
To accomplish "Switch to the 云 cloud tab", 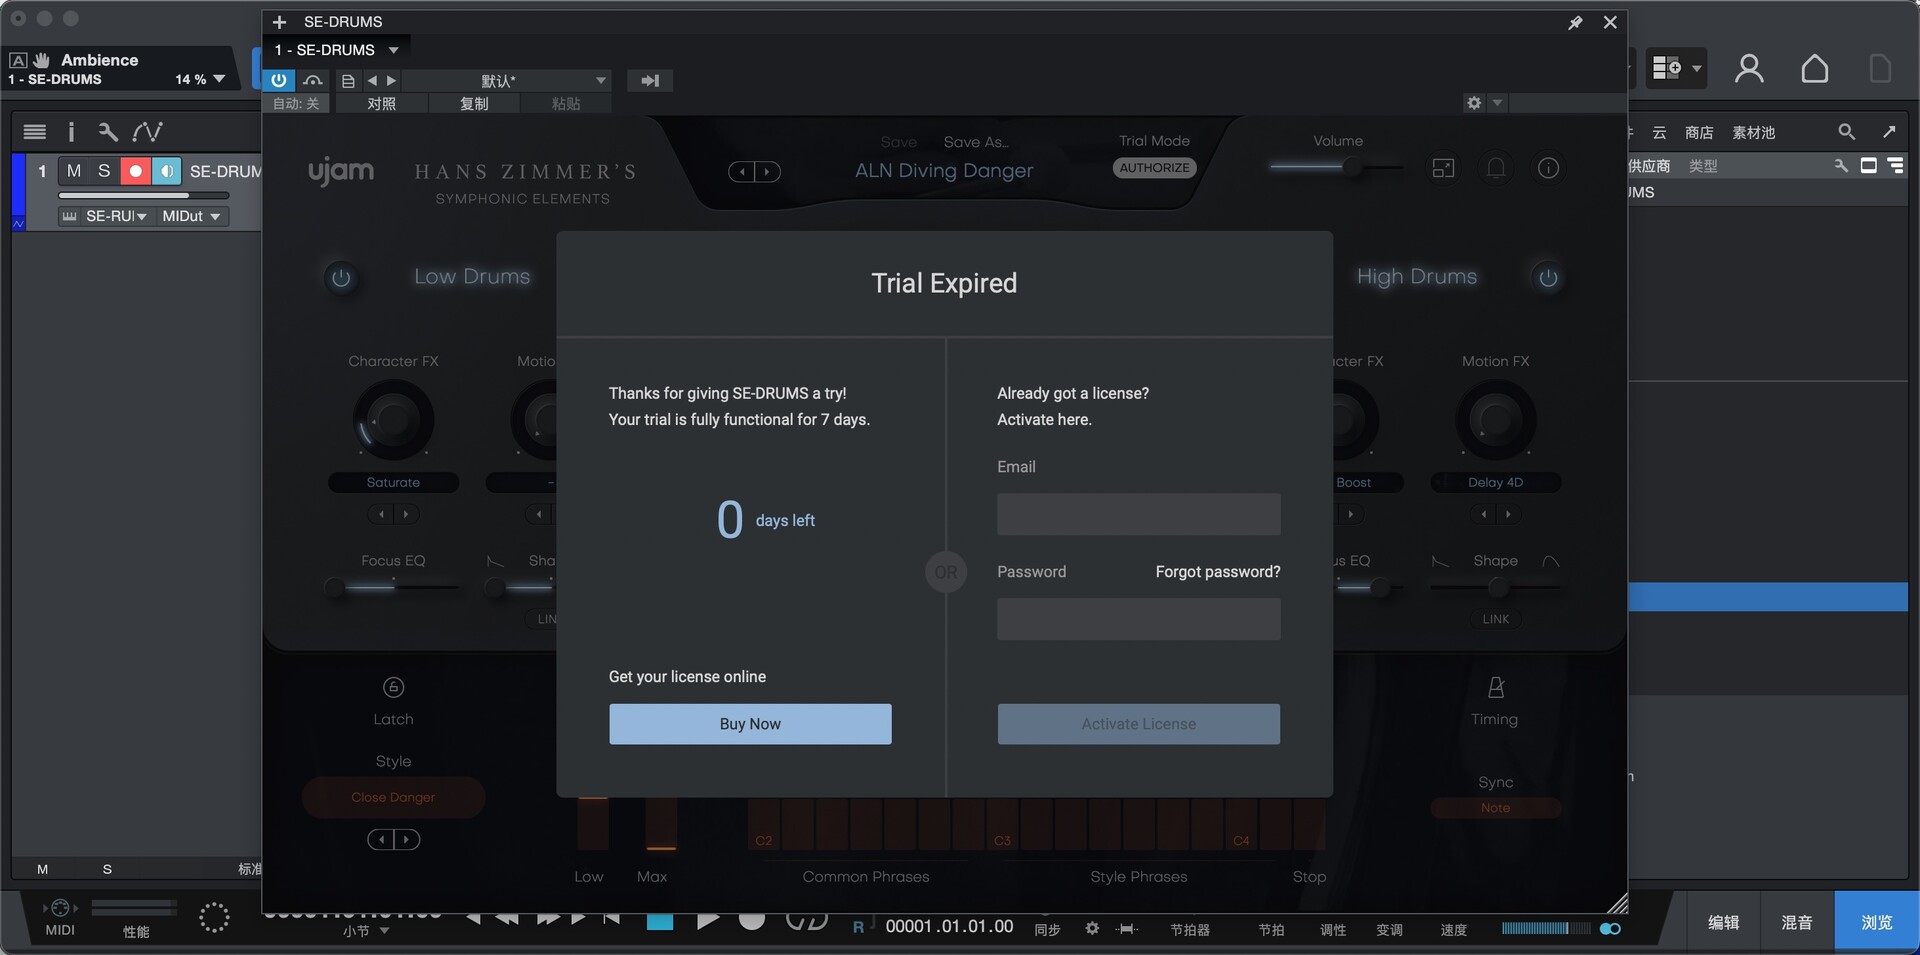I will [1659, 132].
